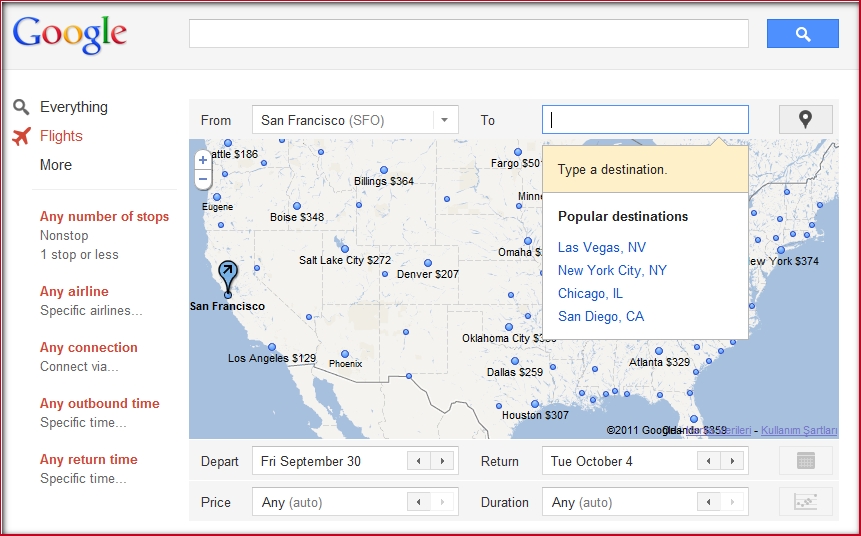Open the San Francisco (SFO) origin box
The width and height of the screenshot is (861, 536).
point(355,120)
